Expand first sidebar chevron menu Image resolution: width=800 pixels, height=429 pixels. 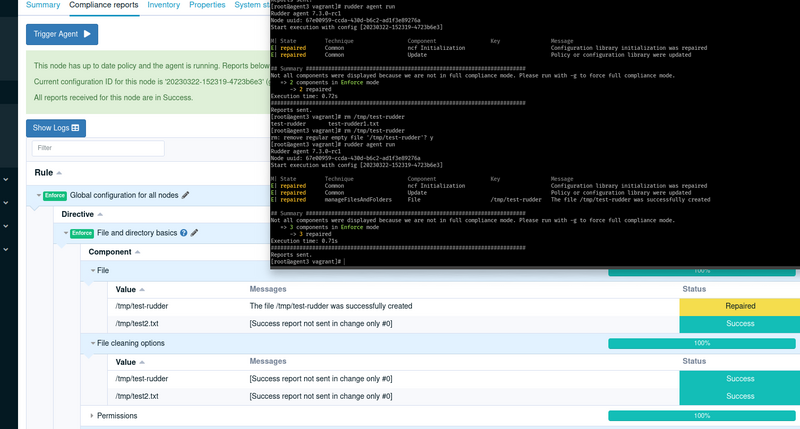click(x=6, y=180)
